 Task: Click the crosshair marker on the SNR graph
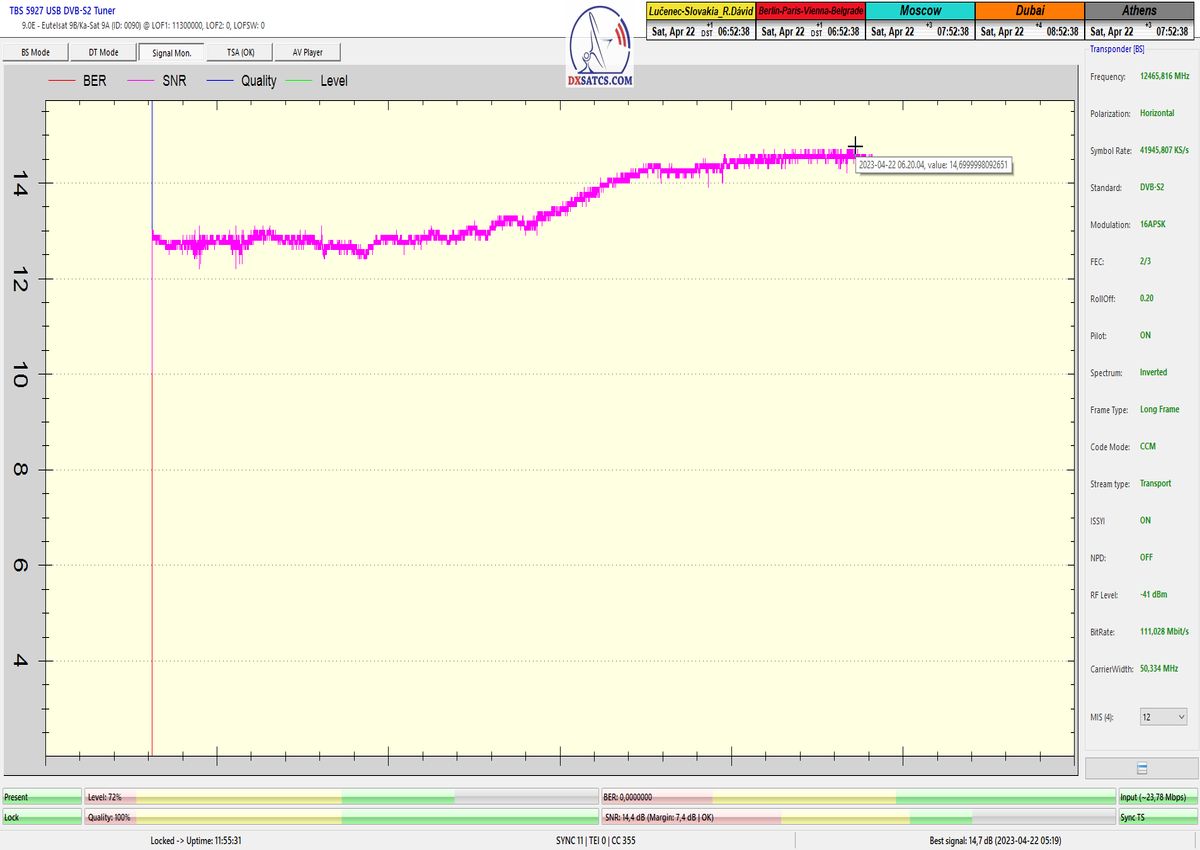click(855, 147)
